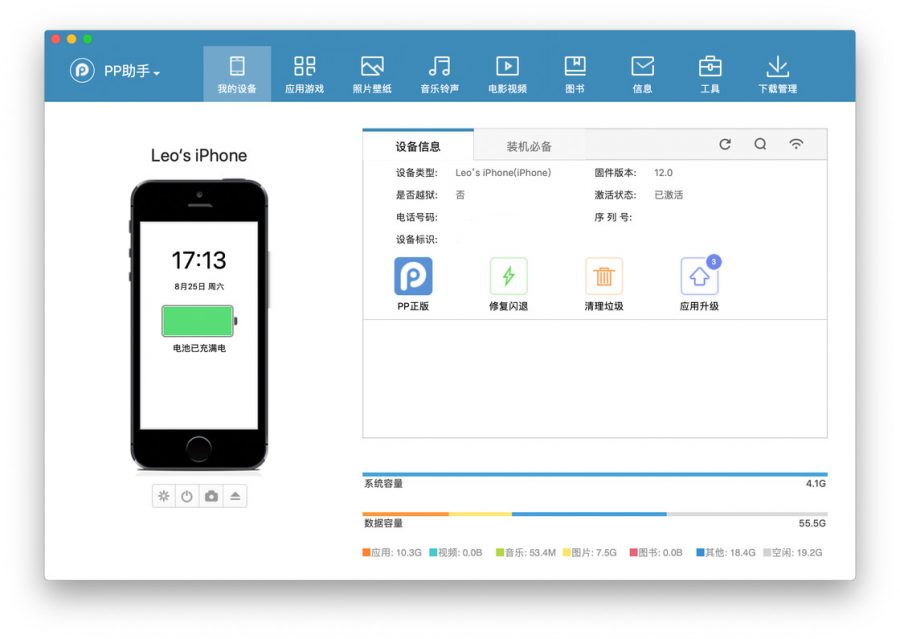Run the 修复闪退 crash repair tool

coord(509,284)
